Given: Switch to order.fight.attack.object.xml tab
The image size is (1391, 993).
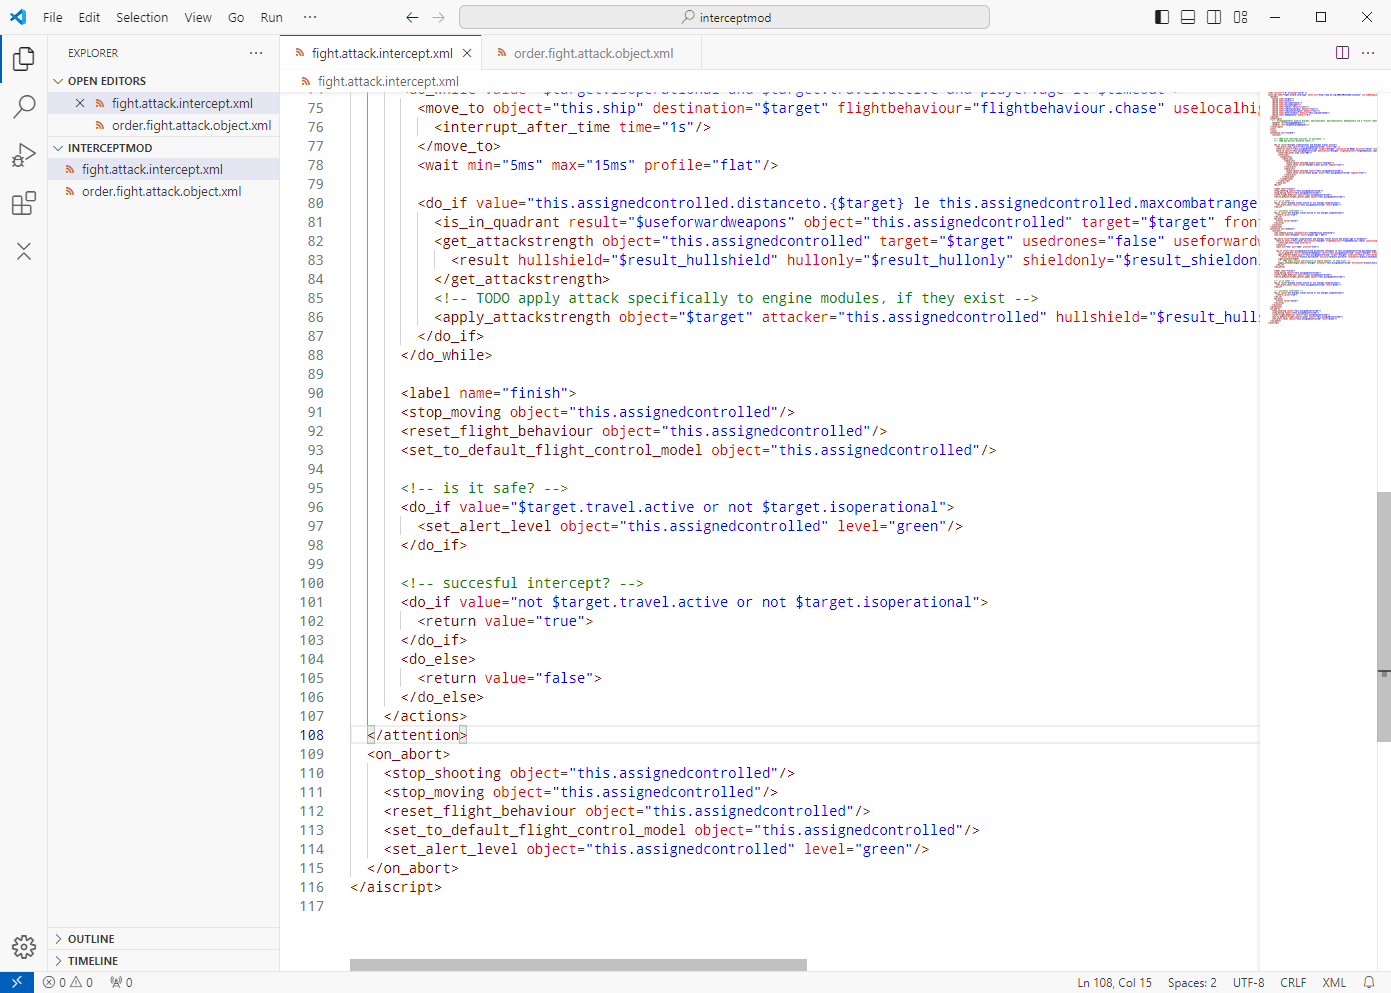Looking at the screenshot, I should (592, 53).
